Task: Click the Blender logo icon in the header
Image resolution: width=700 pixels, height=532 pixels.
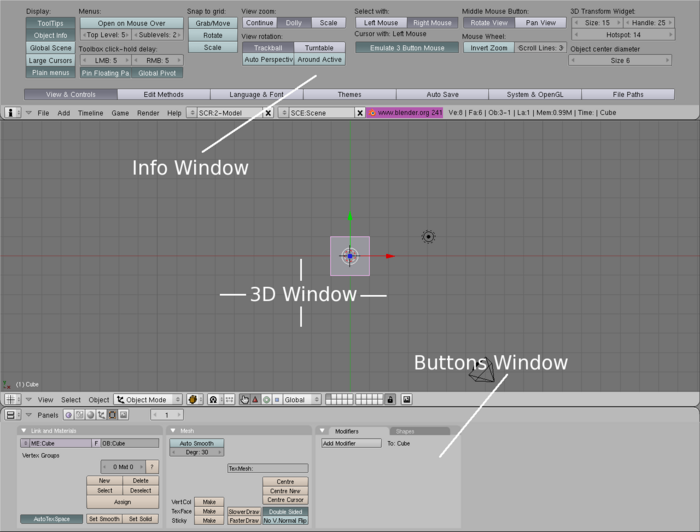Action: pos(372,113)
